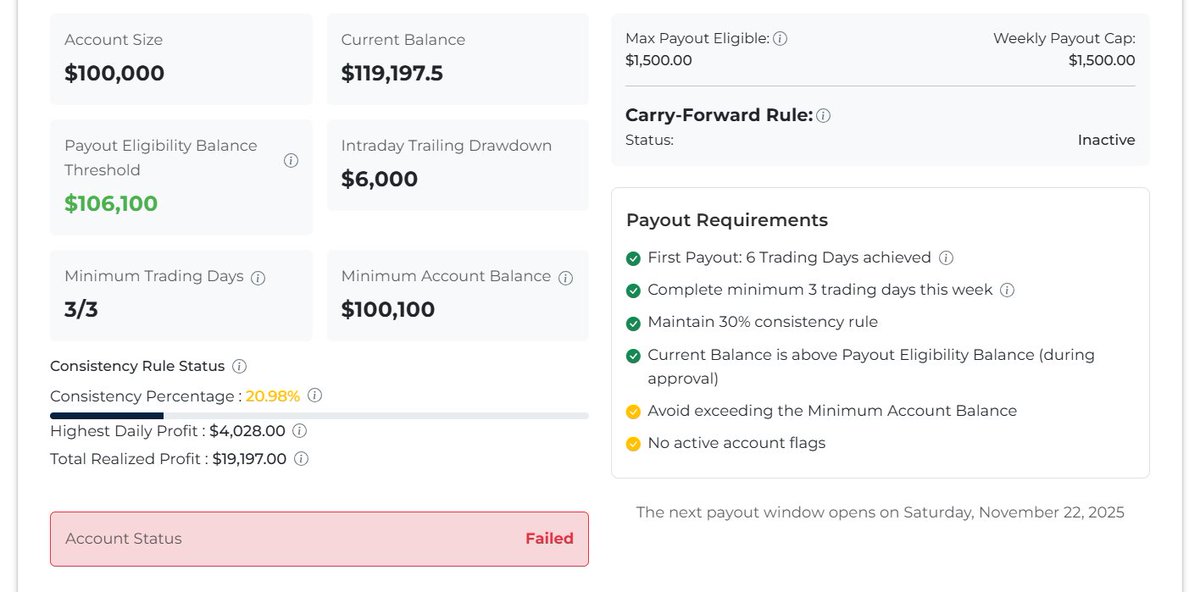Click the Intraday Trailing Drawdown card

pyautogui.click(x=457, y=165)
